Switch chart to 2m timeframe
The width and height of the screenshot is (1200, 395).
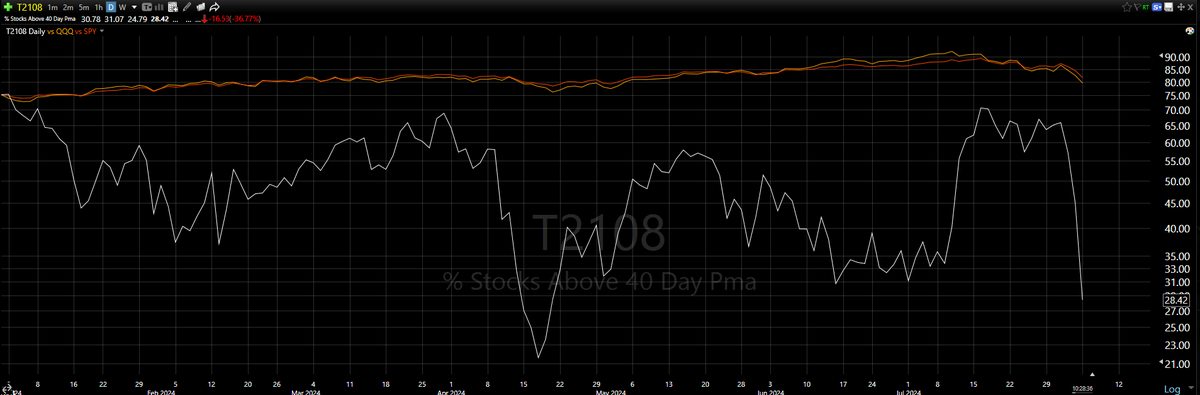68,7
